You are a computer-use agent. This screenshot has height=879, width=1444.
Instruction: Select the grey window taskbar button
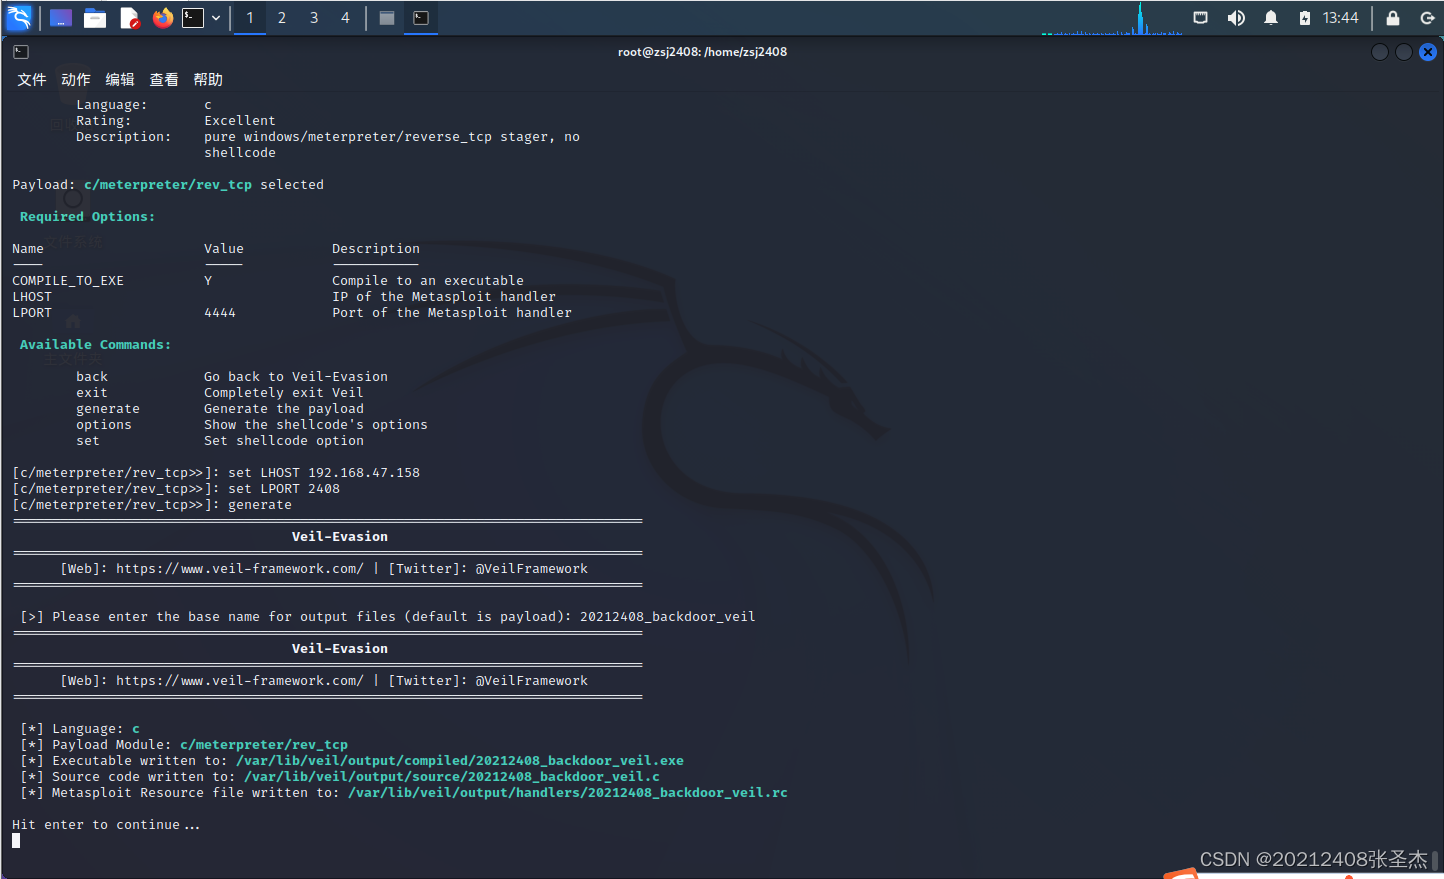coord(387,18)
